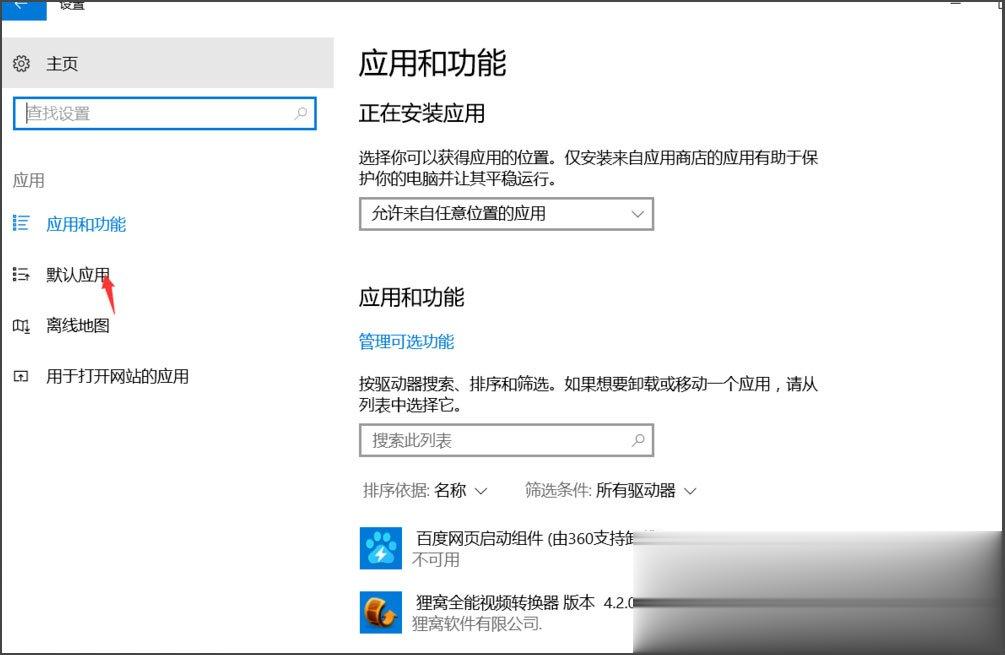
Task: Click the search magnifier in 查找设置 box
Action: point(301,114)
